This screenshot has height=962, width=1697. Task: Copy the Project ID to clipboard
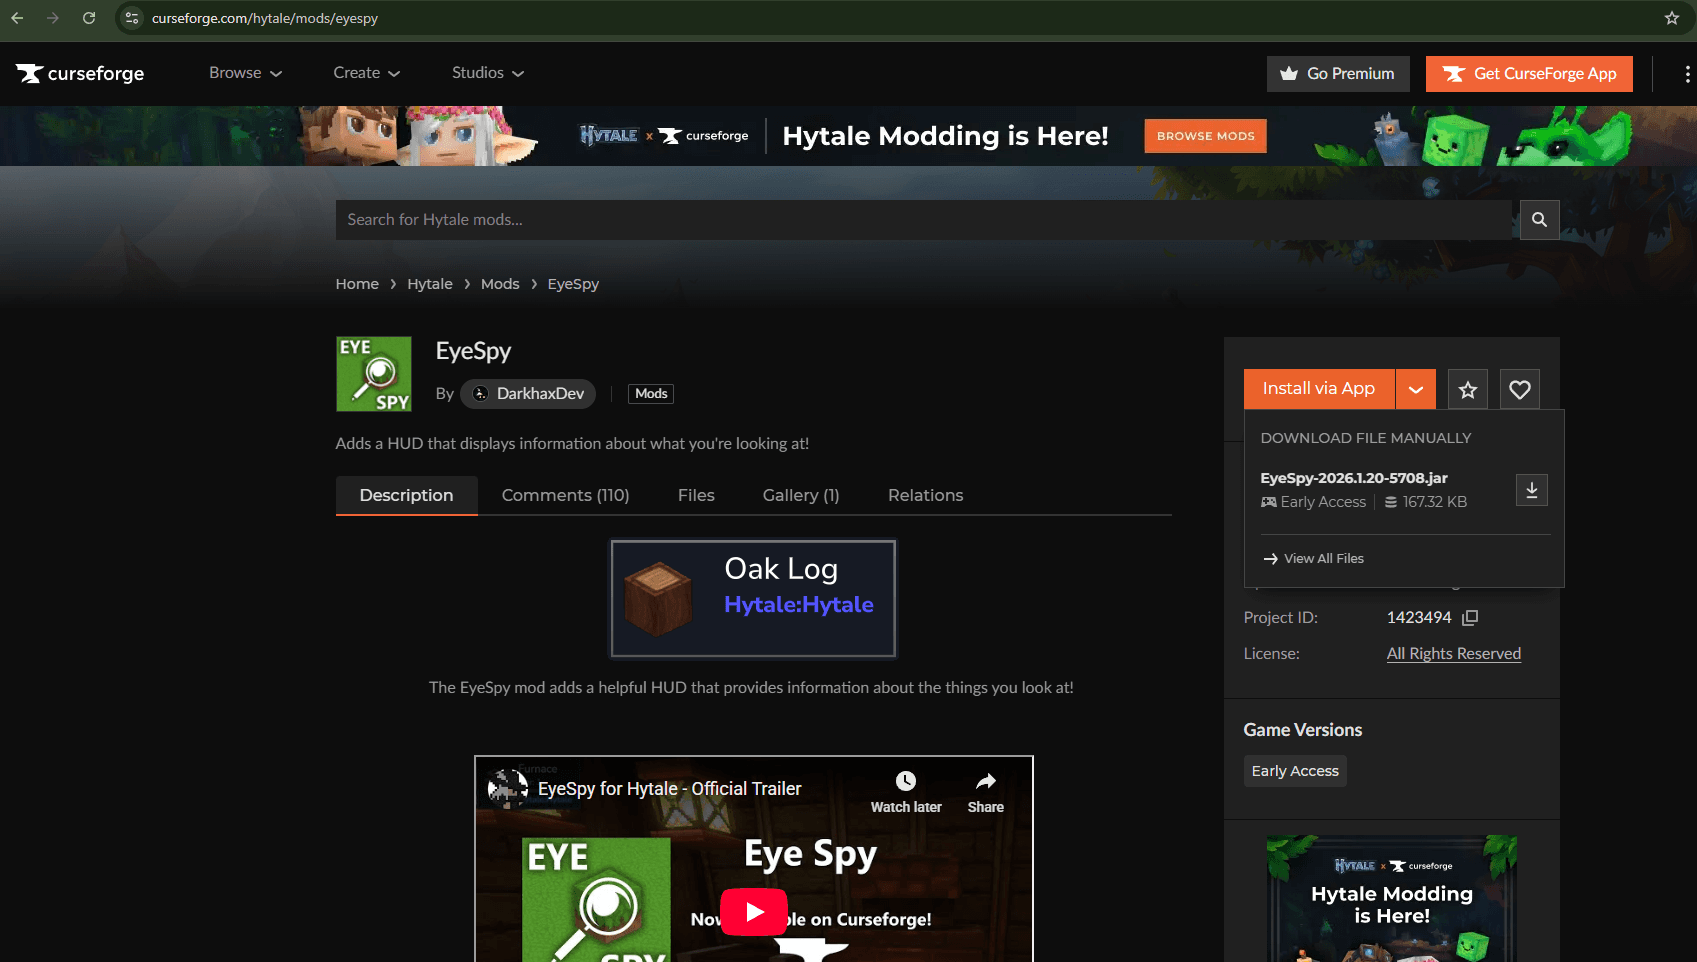click(x=1470, y=618)
